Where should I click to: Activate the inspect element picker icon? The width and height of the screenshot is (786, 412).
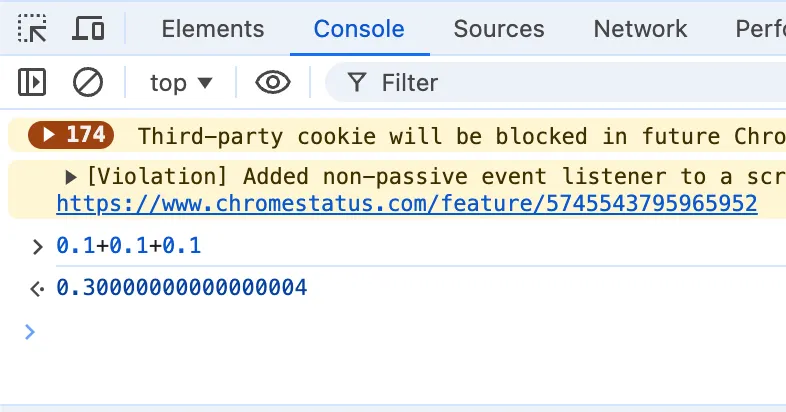(33, 29)
